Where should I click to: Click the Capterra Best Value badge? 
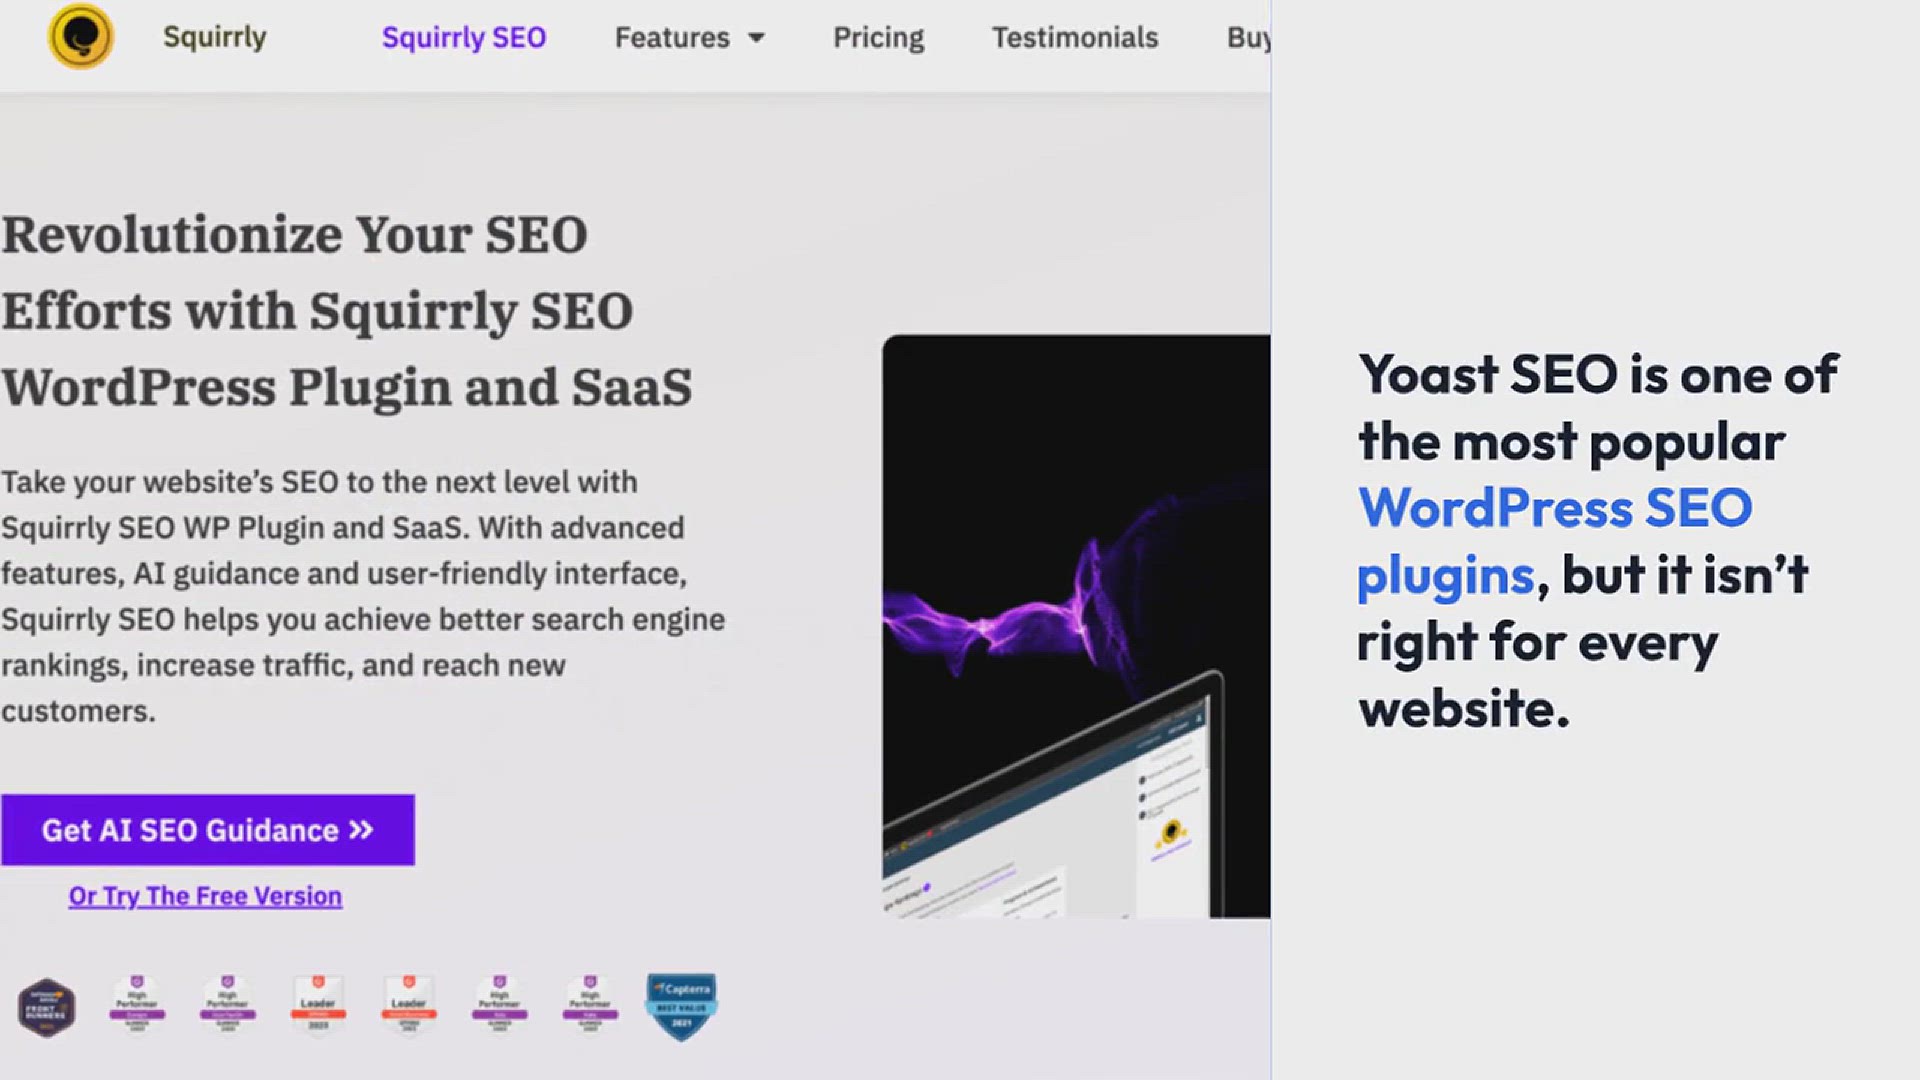[681, 1007]
